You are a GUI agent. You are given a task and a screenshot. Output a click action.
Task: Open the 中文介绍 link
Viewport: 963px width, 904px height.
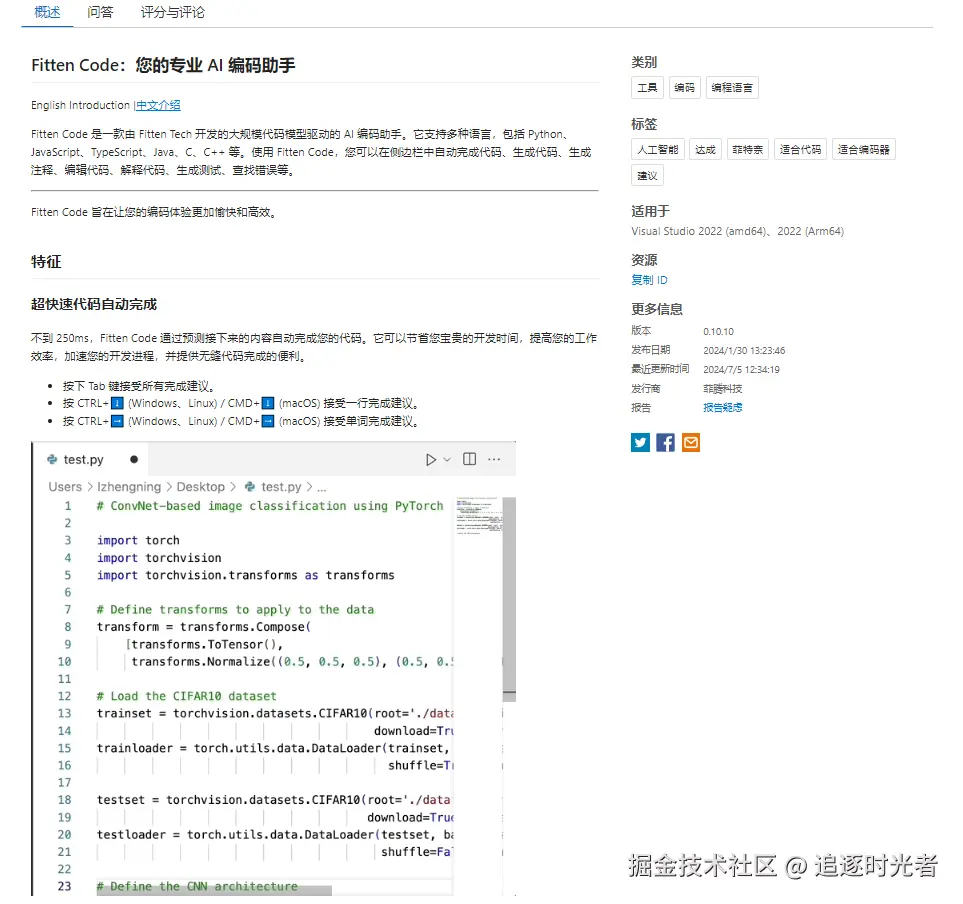coord(158,105)
